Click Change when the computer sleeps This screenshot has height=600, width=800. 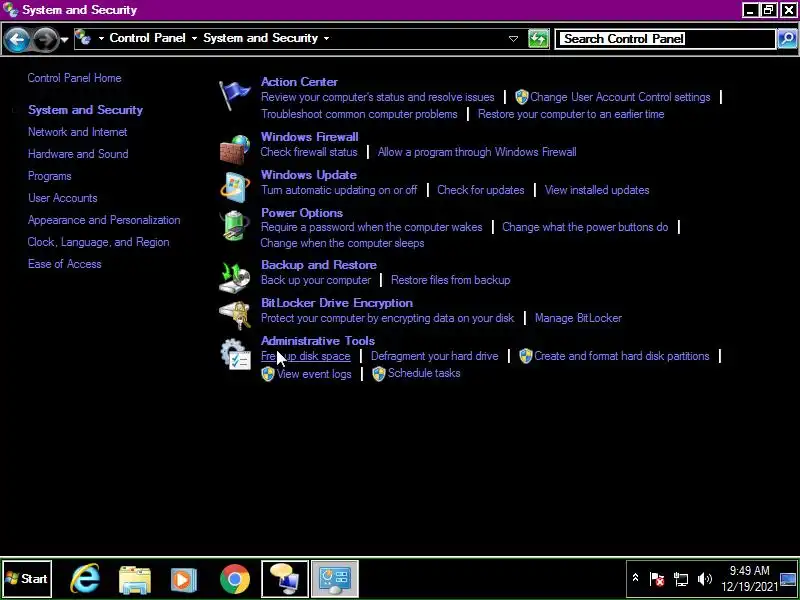(342, 243)
